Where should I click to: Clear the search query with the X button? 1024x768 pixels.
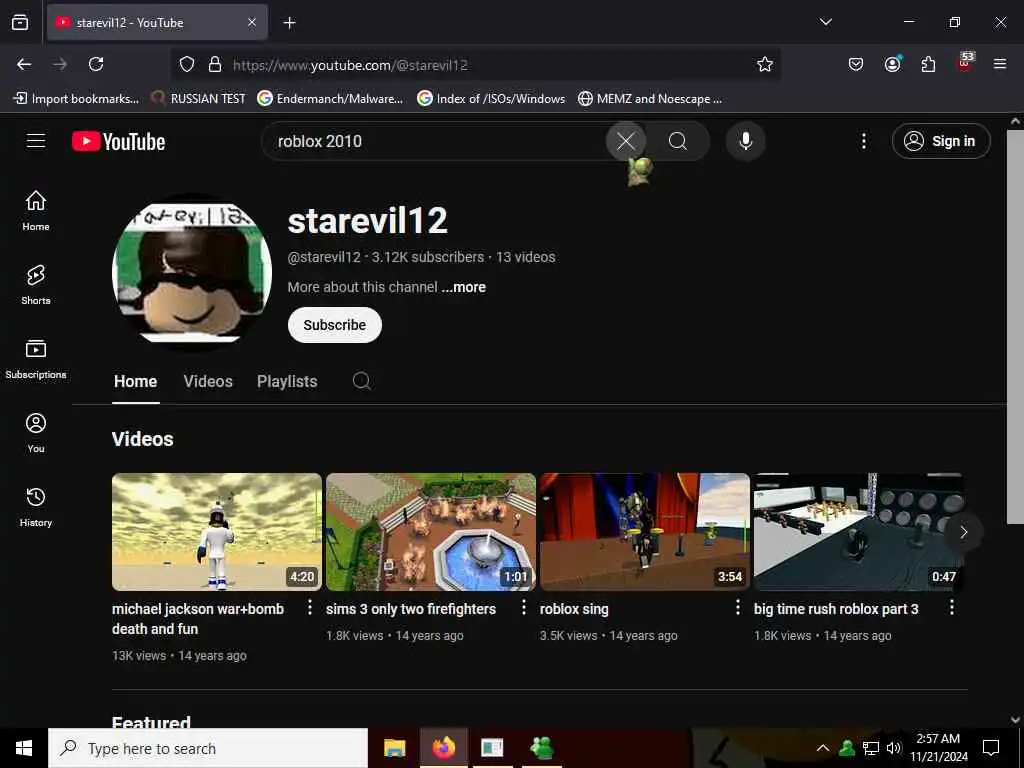[x=626, y=141]
